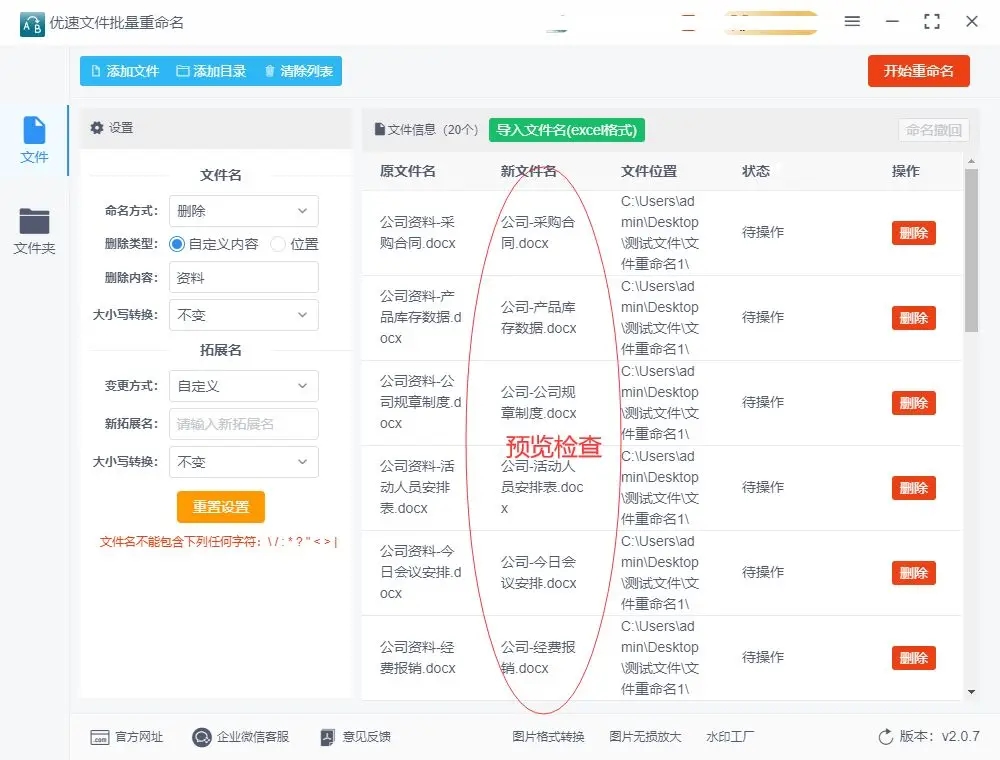Open 图片格式转换 link
The height and width of the screenshot is (760, 1000).
pos(548,737)
